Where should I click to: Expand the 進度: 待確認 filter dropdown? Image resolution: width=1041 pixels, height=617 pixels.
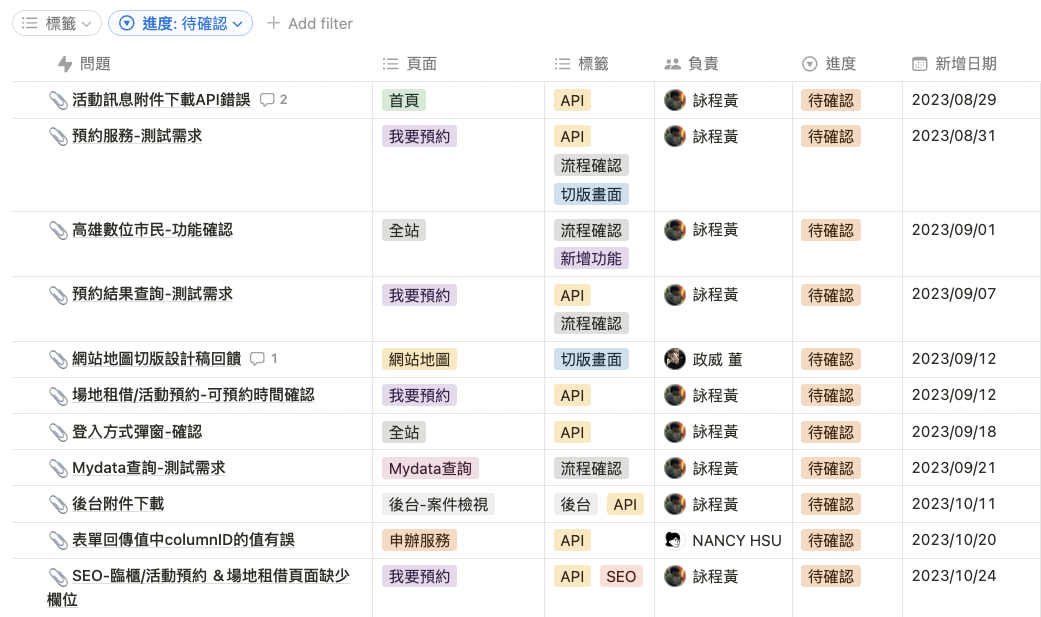pyautogui.click(x=180, y=23)
